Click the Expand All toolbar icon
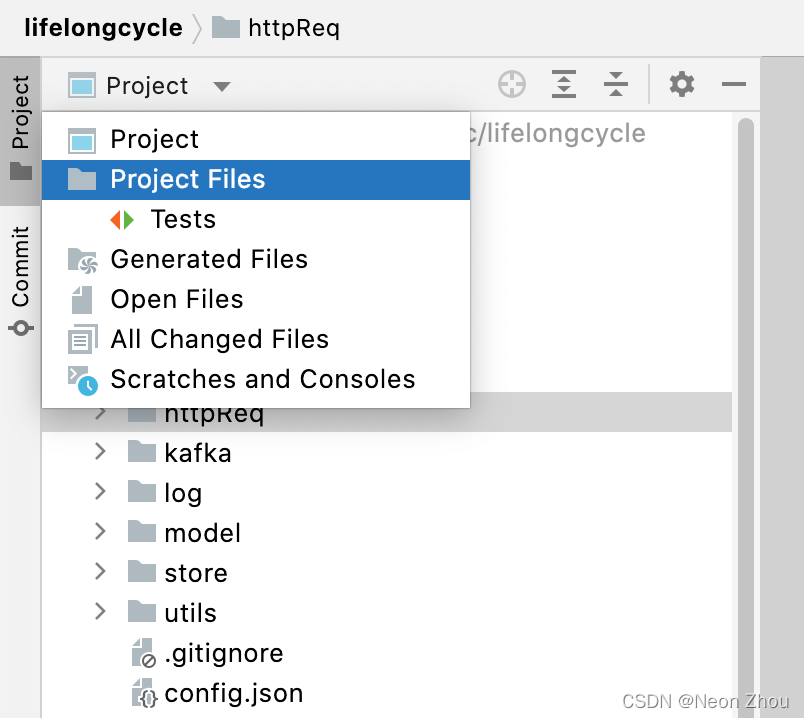804x718 pixels. (x=565, y=85)
